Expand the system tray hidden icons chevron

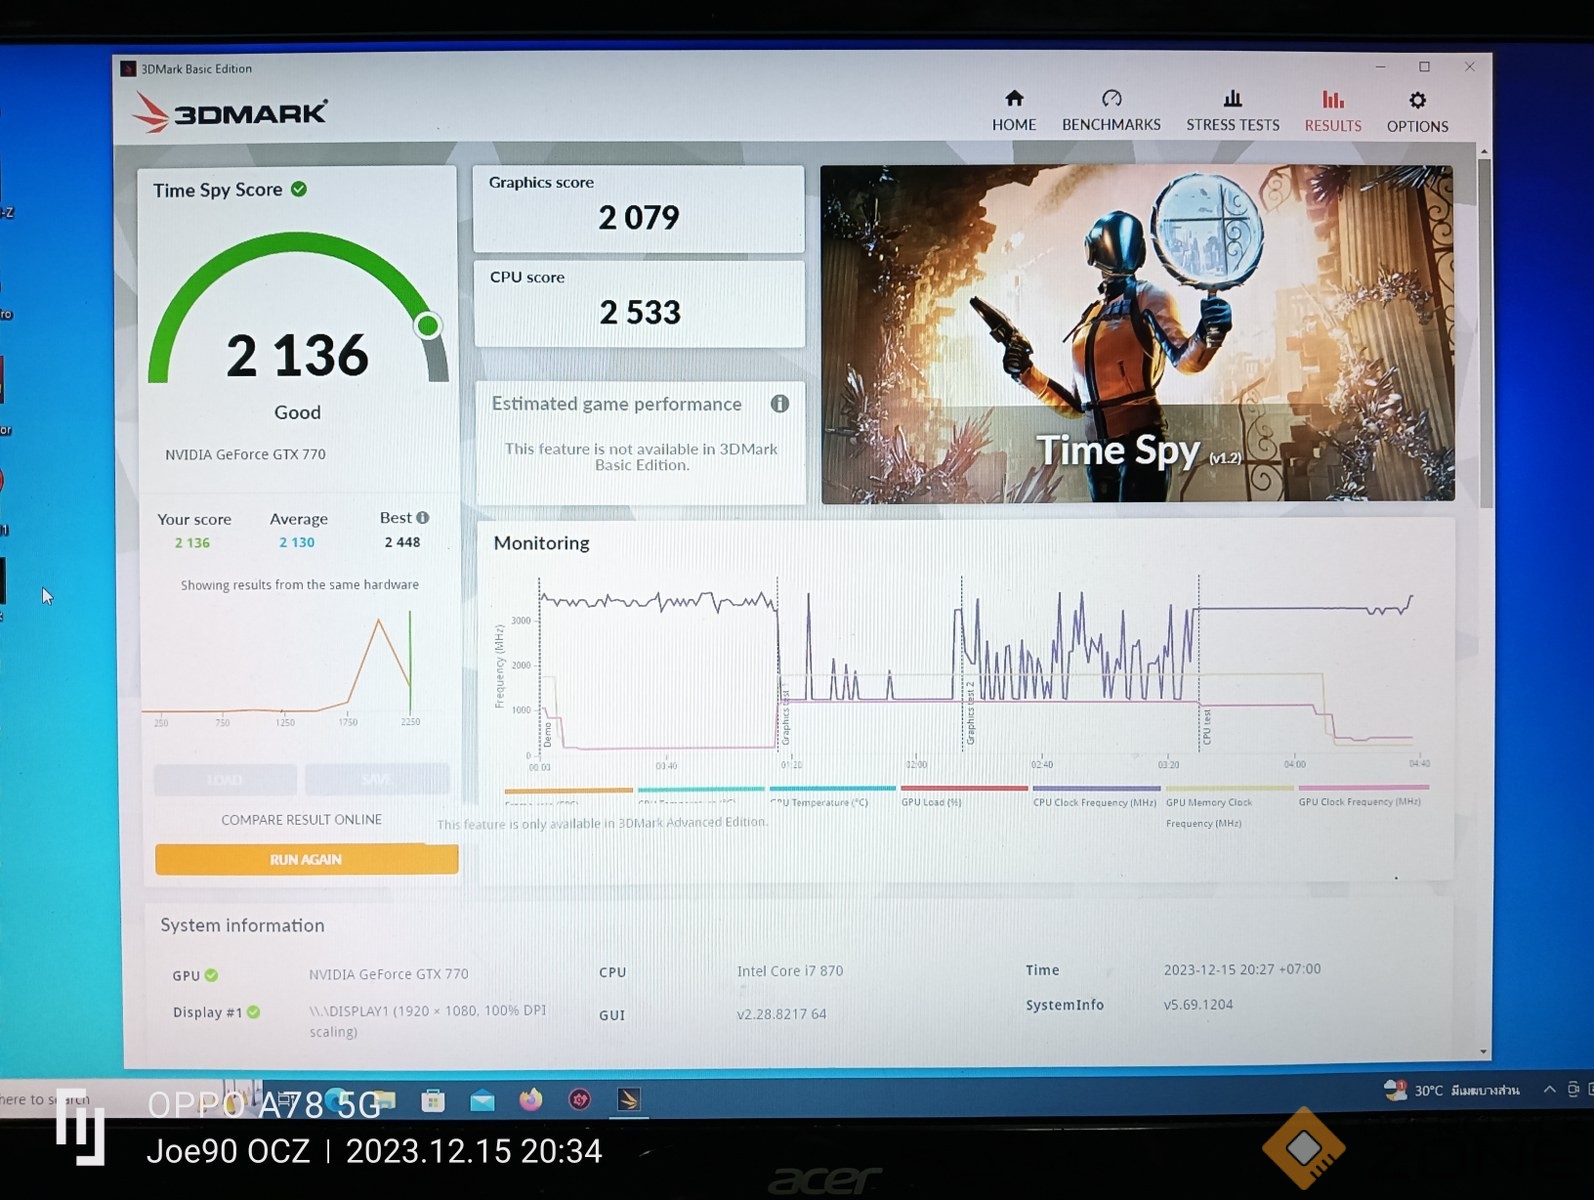point(1549,1089)
